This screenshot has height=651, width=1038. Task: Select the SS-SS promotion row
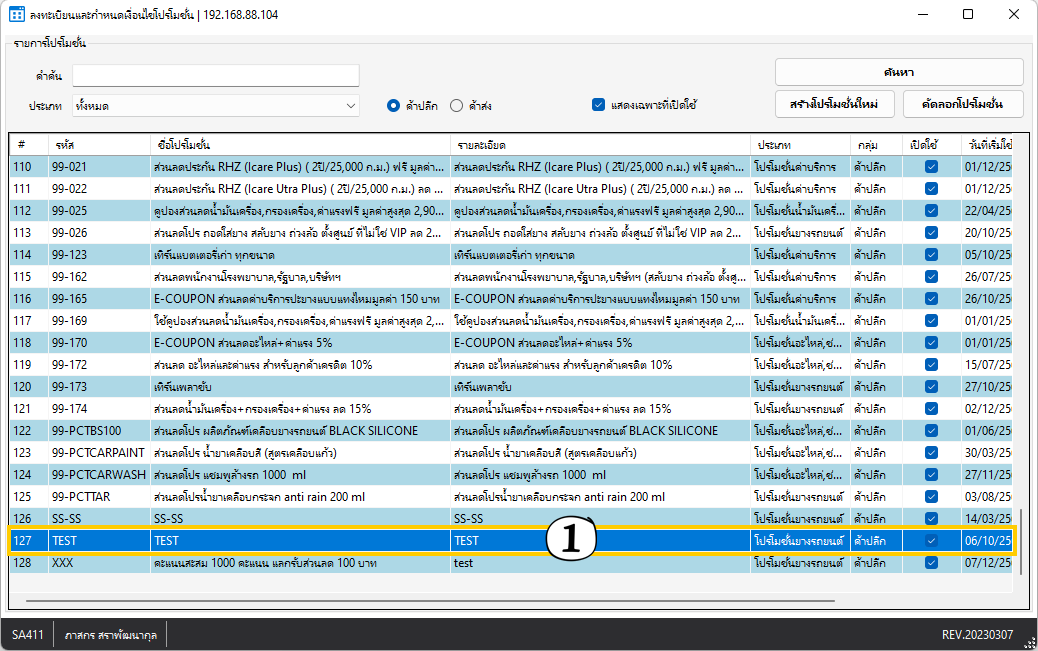[300, 519]
